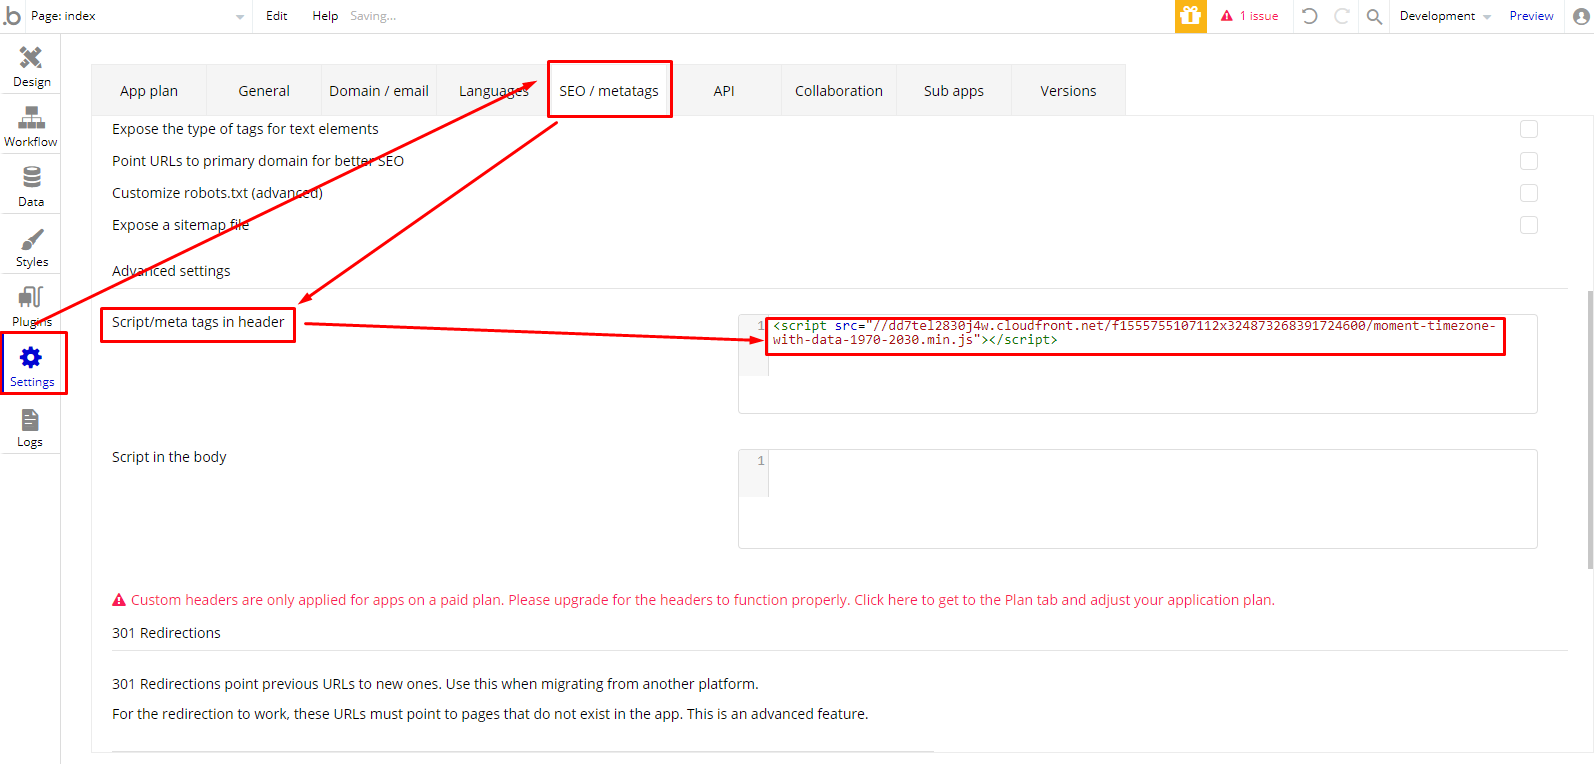This screenshot has height=764, width=1594.
Task: Click inside Script/meta tags in header editor
Action: 1138,364
